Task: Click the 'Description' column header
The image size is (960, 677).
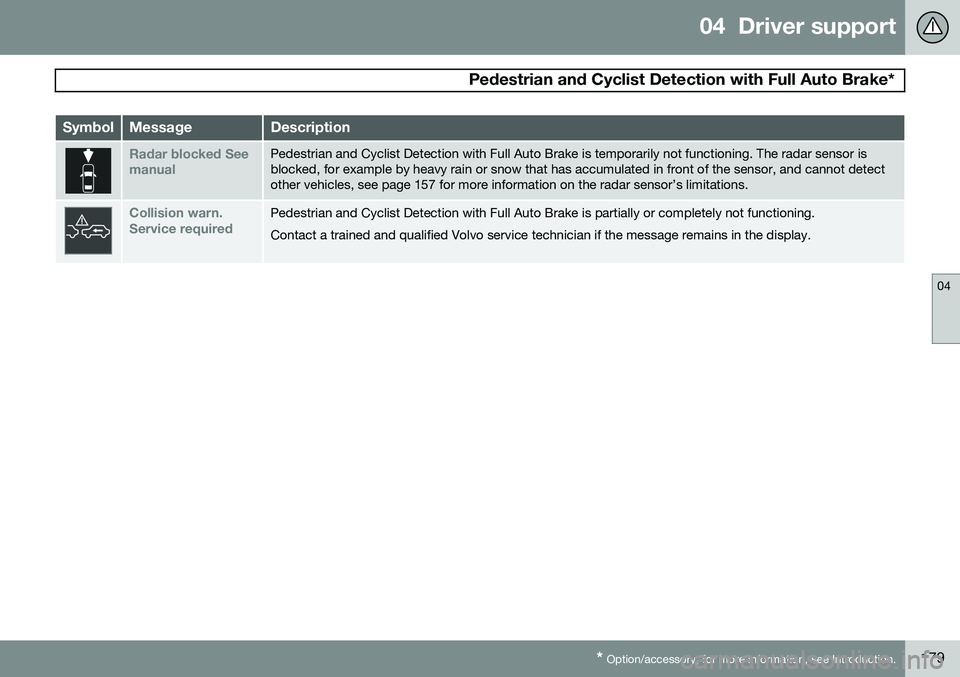Action: point(310,127)
